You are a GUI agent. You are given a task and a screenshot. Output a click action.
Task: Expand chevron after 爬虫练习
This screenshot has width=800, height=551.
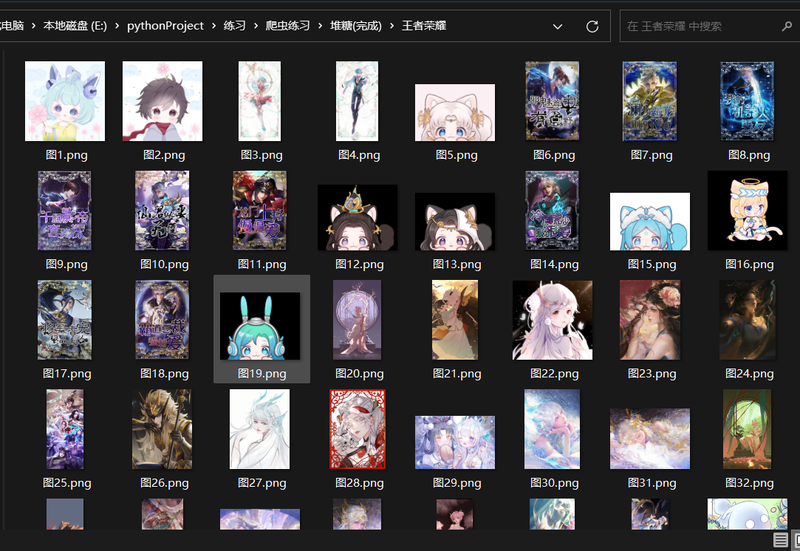point(320,26)
